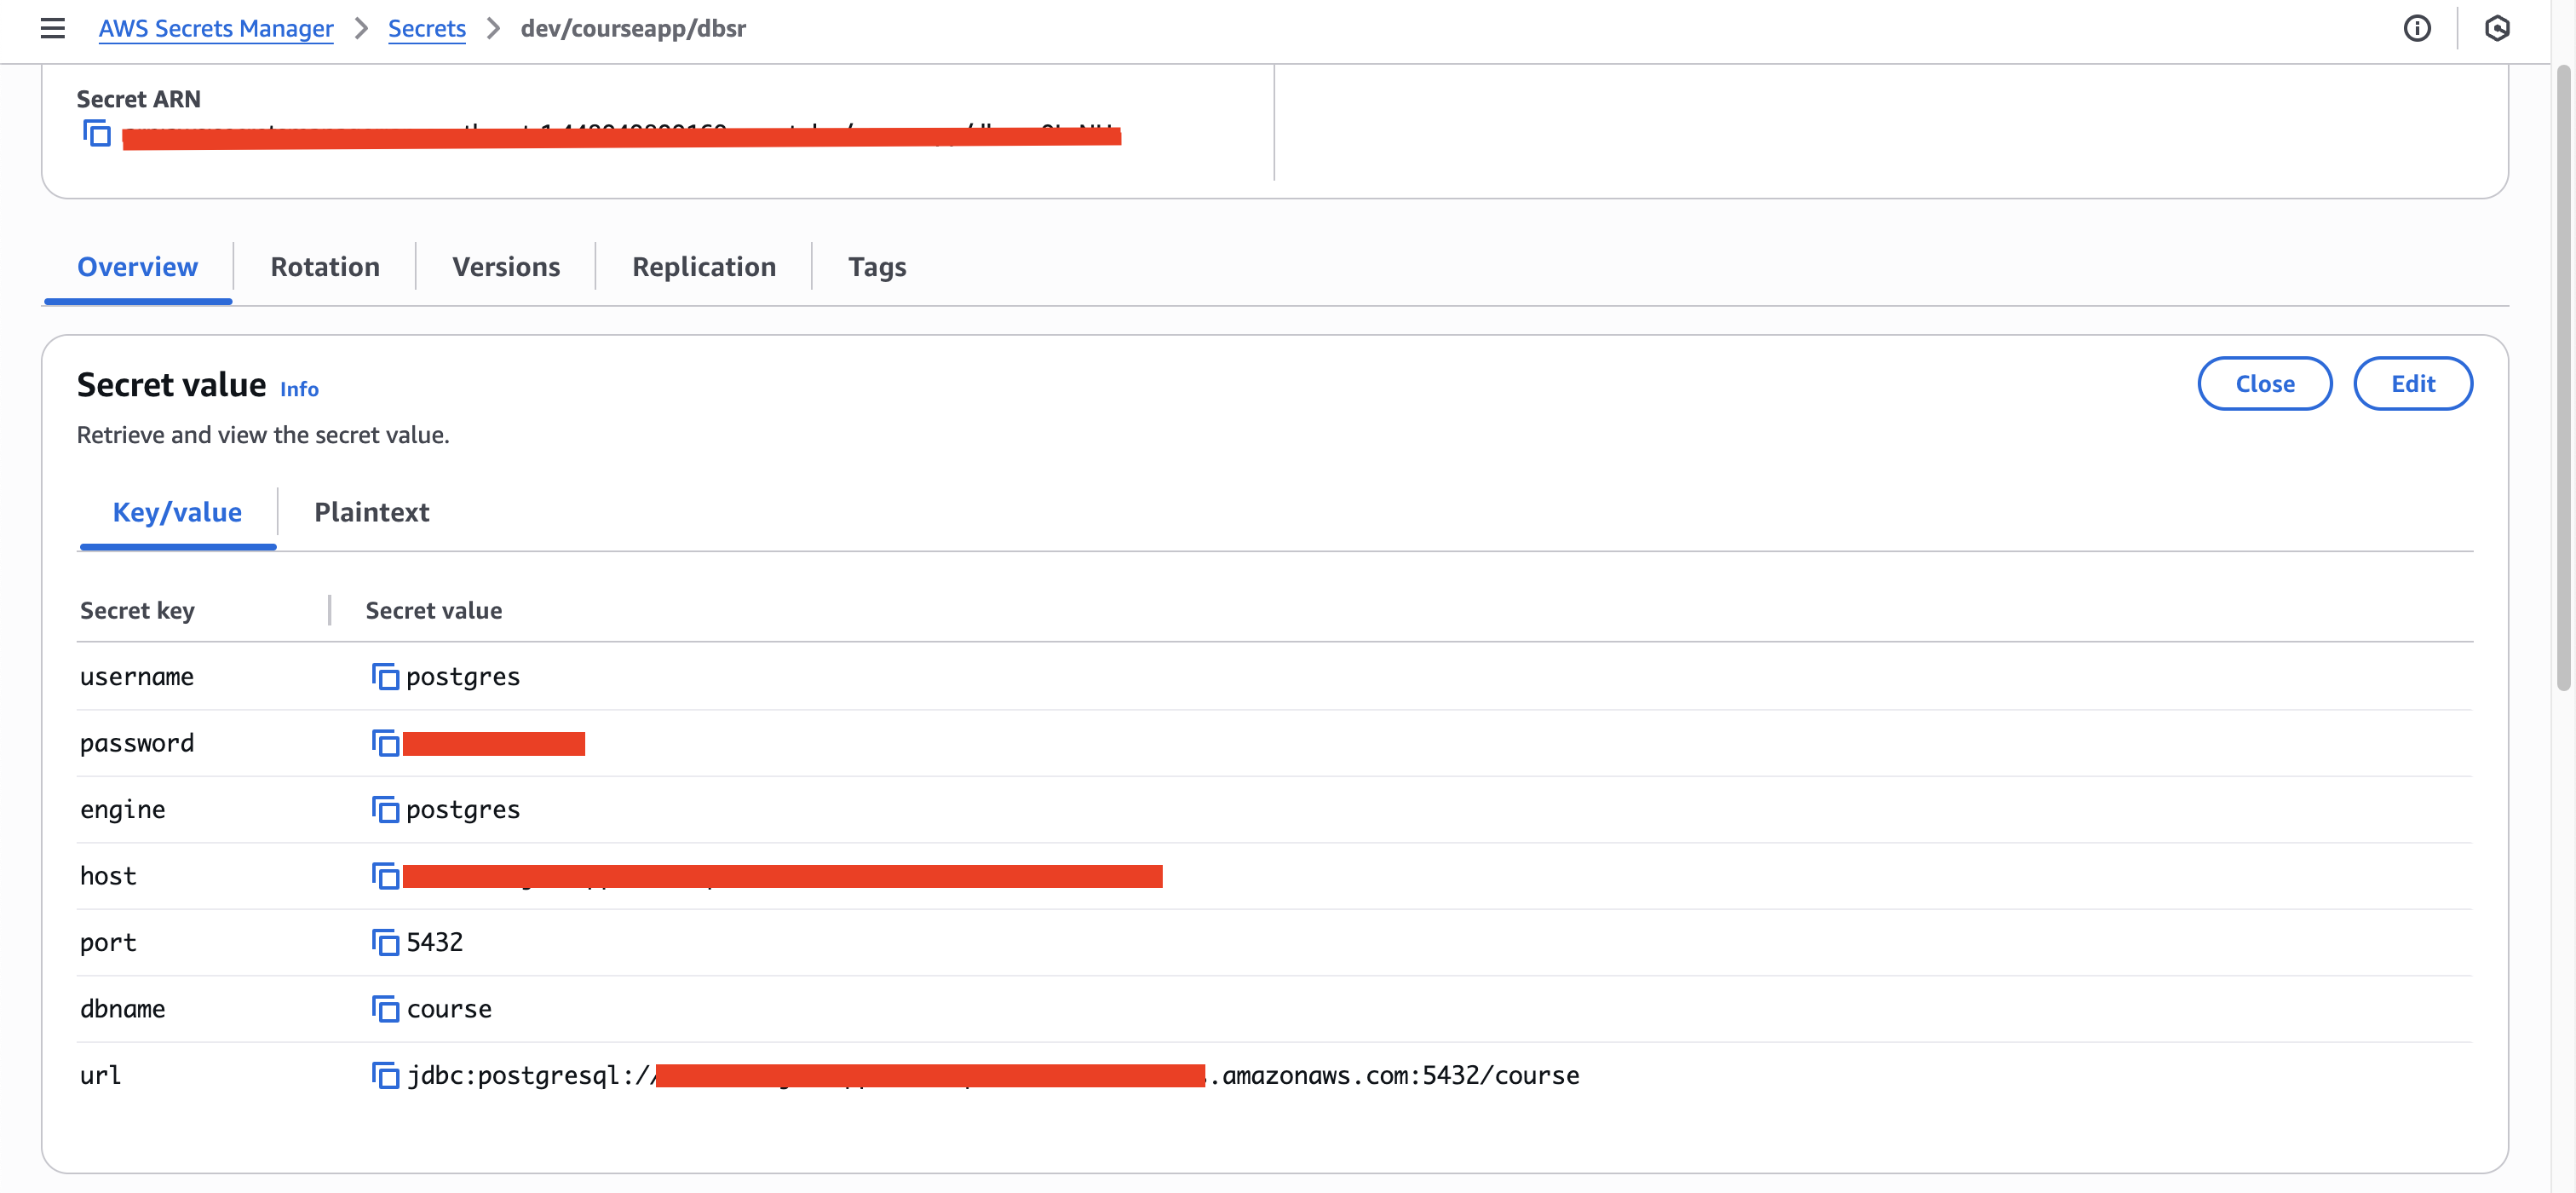The height and width of the screenshot is (1193, 2576).
Task: Copy the password value
Action: 385,743
